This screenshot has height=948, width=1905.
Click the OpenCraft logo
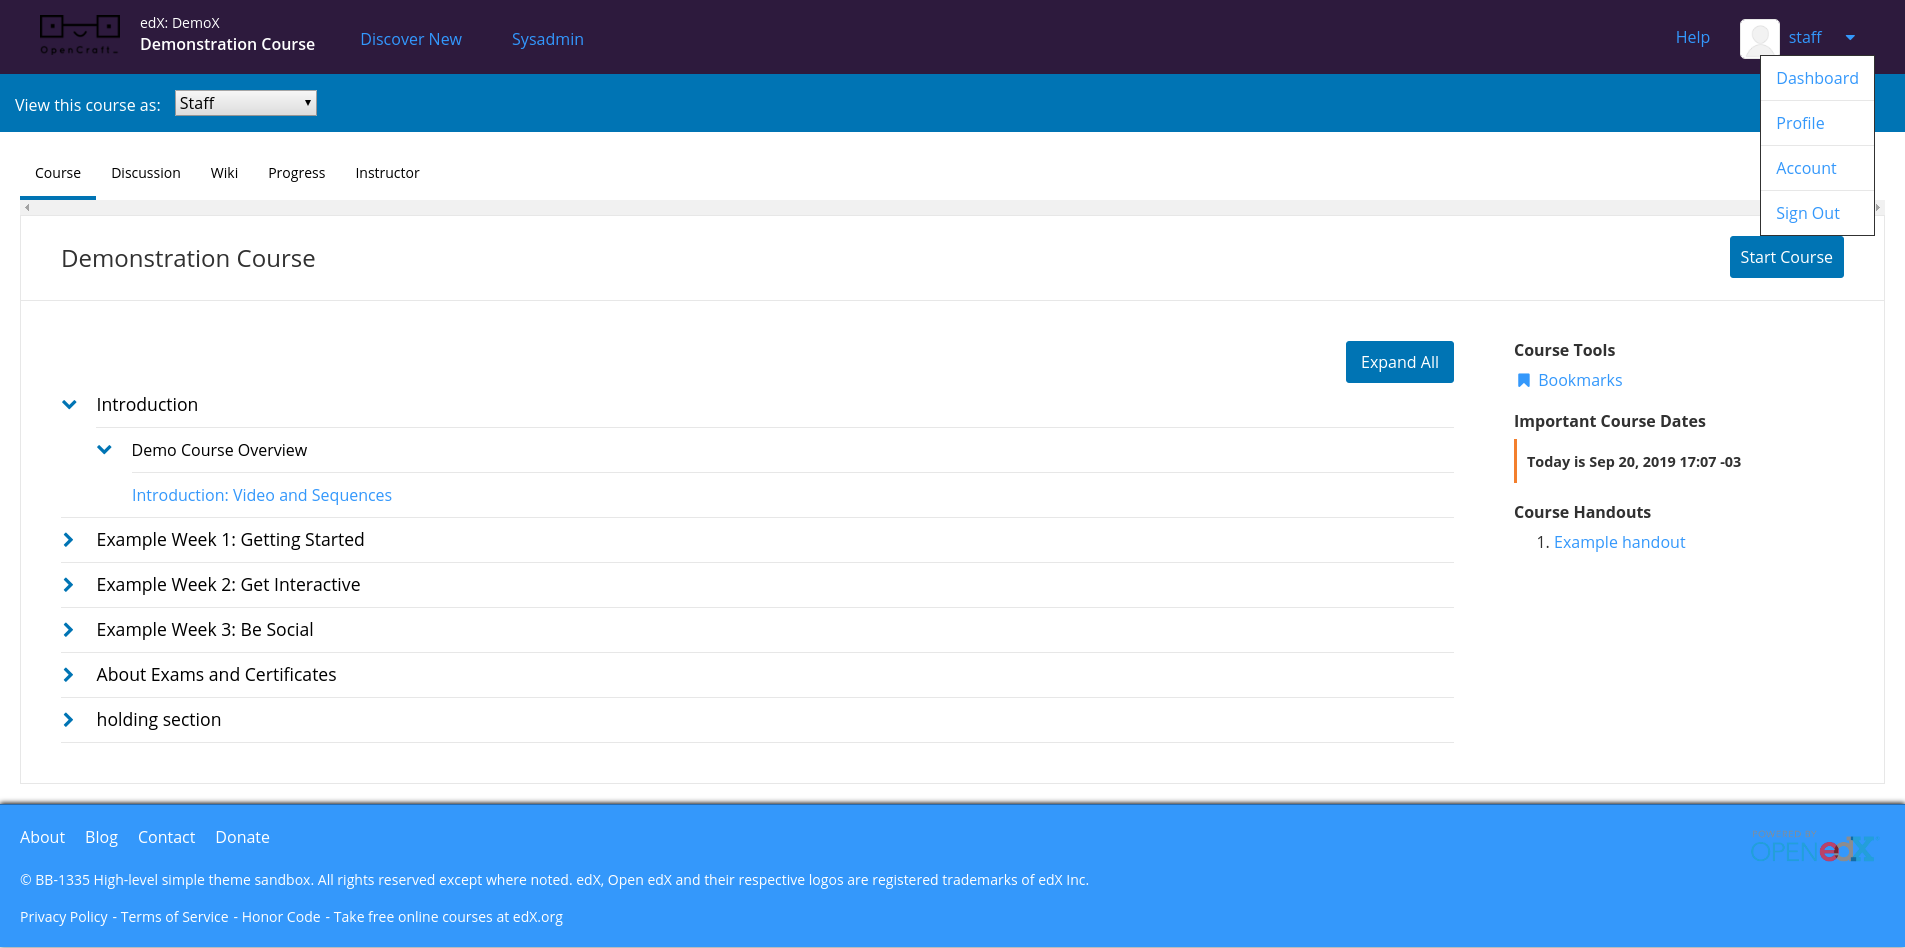click(80, 35)
